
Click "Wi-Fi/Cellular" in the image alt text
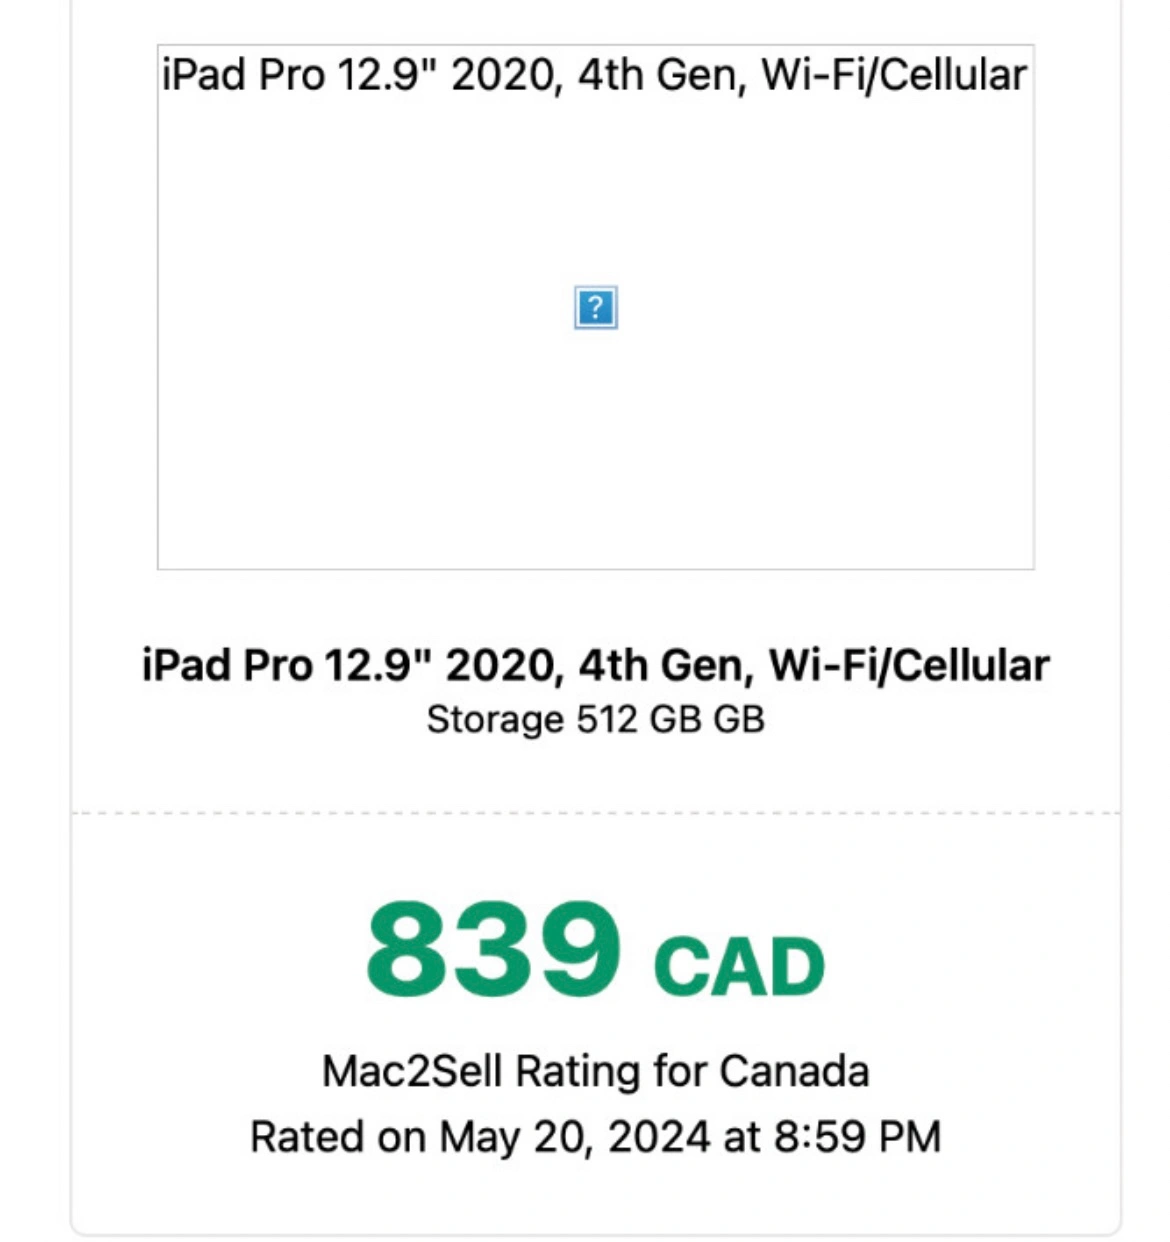893,75
